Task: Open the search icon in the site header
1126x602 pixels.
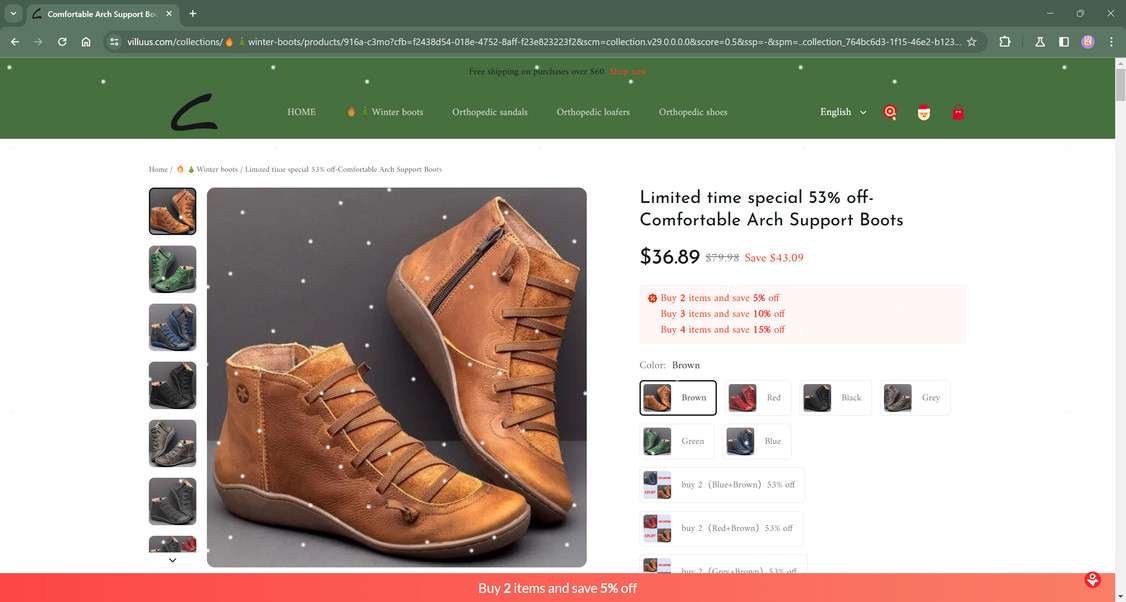Action: [889, 112]
